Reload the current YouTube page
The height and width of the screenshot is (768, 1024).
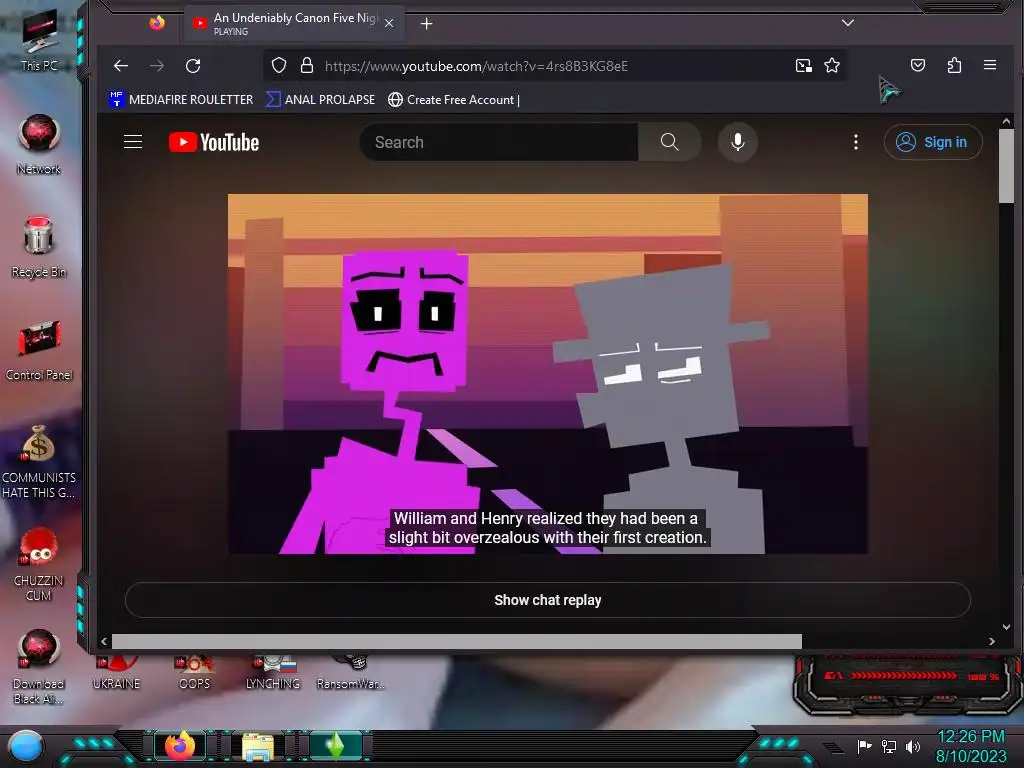point(193,66)
